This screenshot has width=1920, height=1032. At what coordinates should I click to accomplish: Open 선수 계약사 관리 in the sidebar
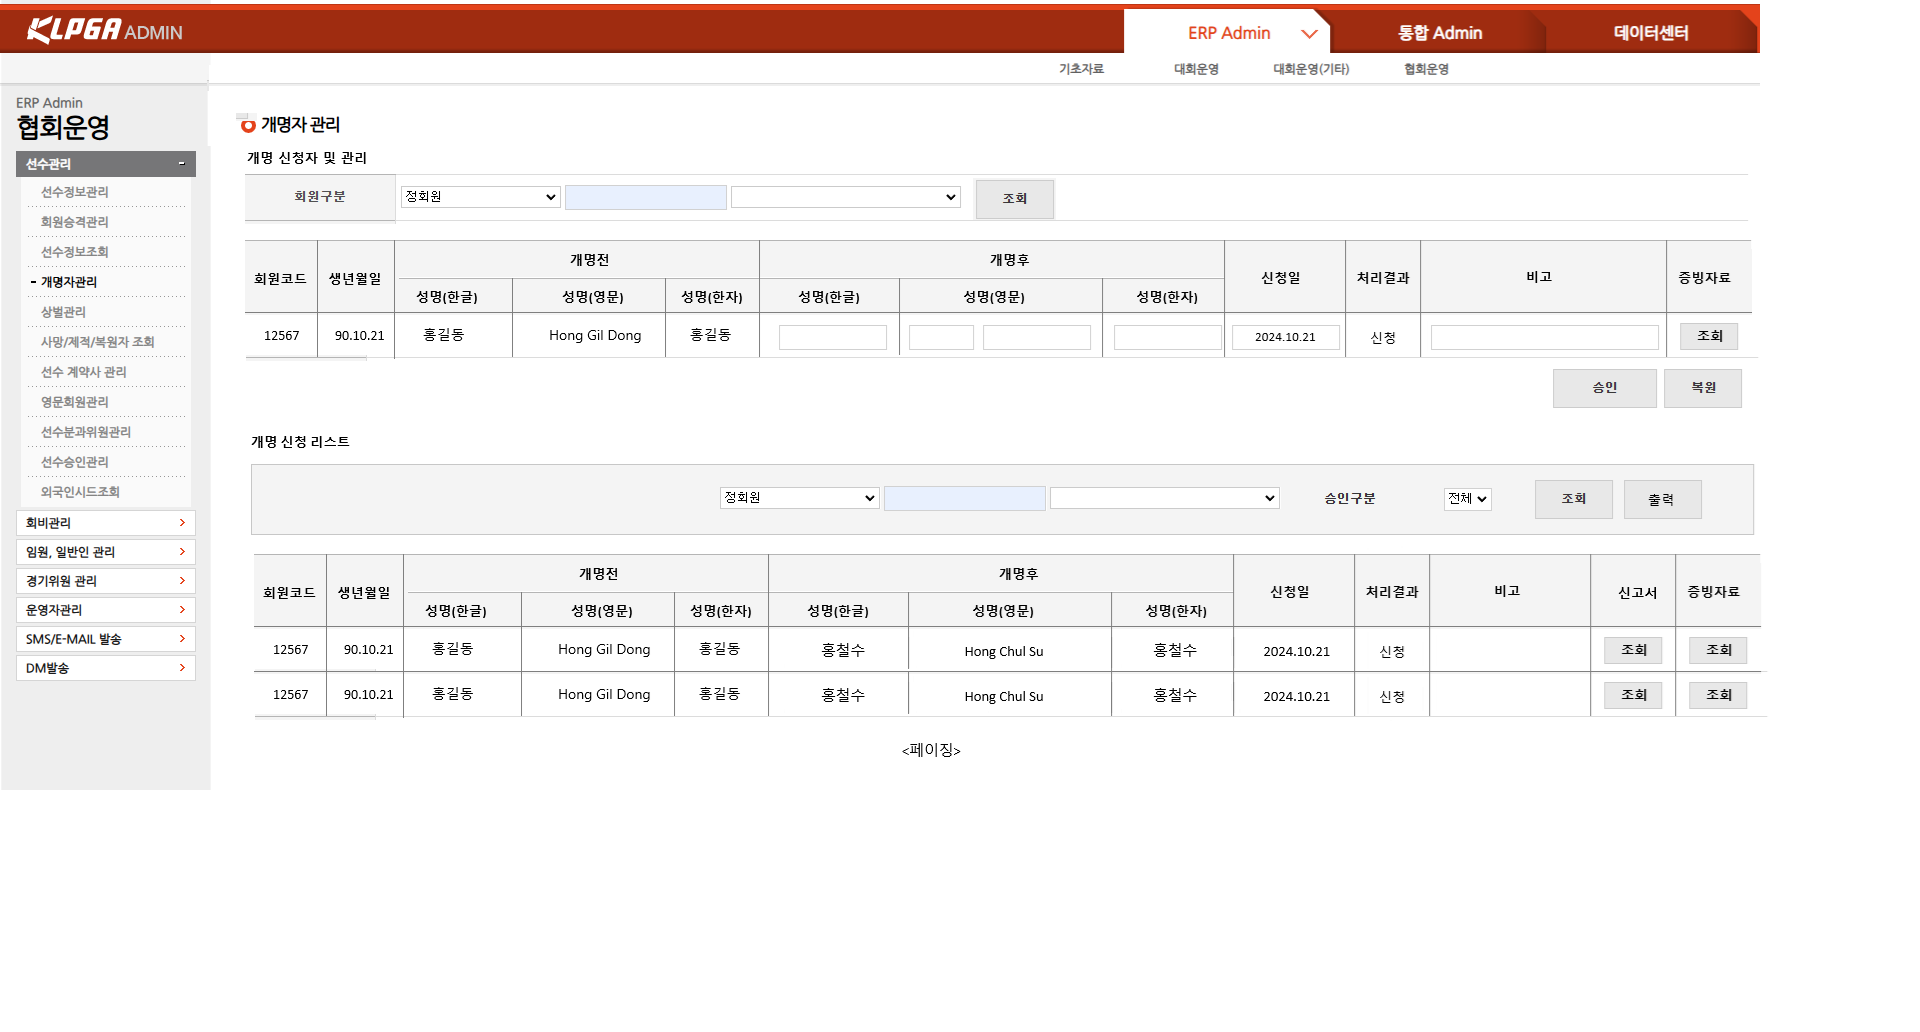pyautogui.click(x=83, y=372)
